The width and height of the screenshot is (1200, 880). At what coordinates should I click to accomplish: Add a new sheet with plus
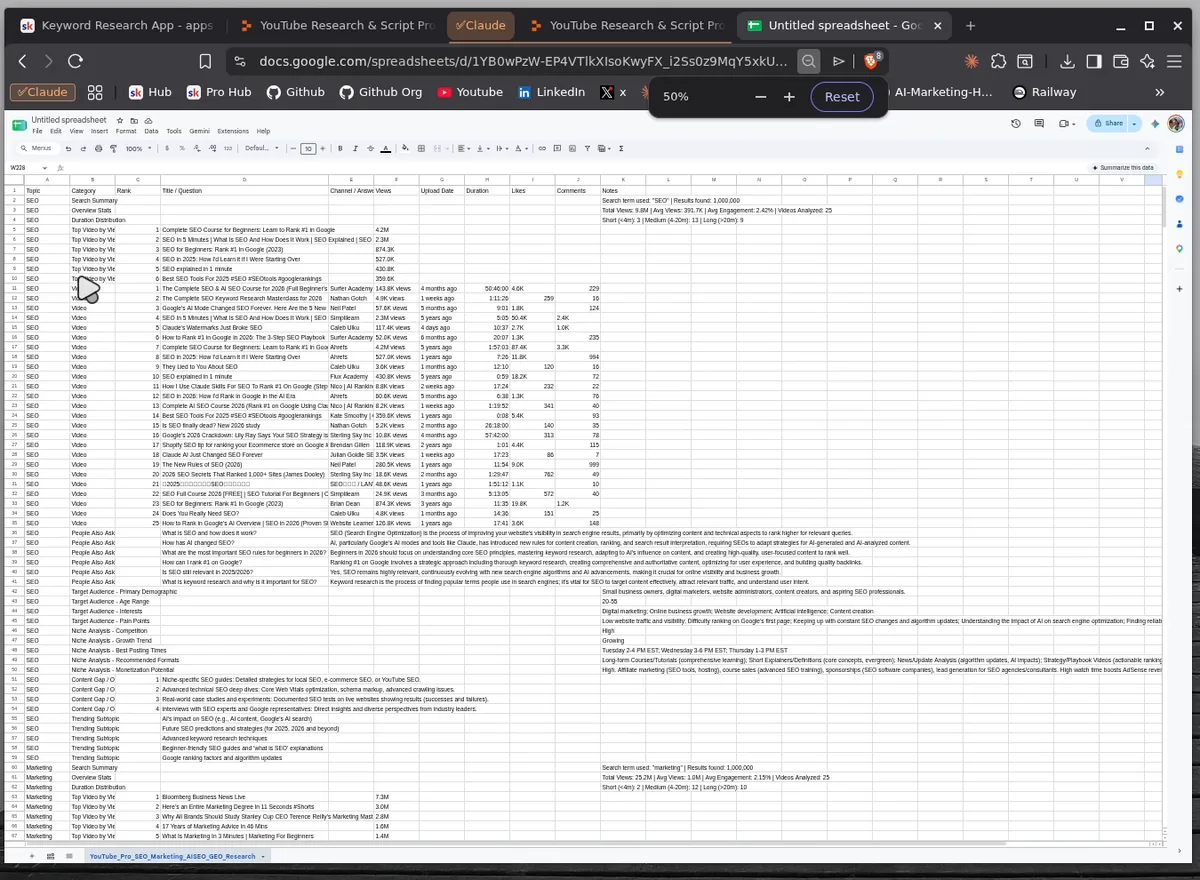(31, 856)
